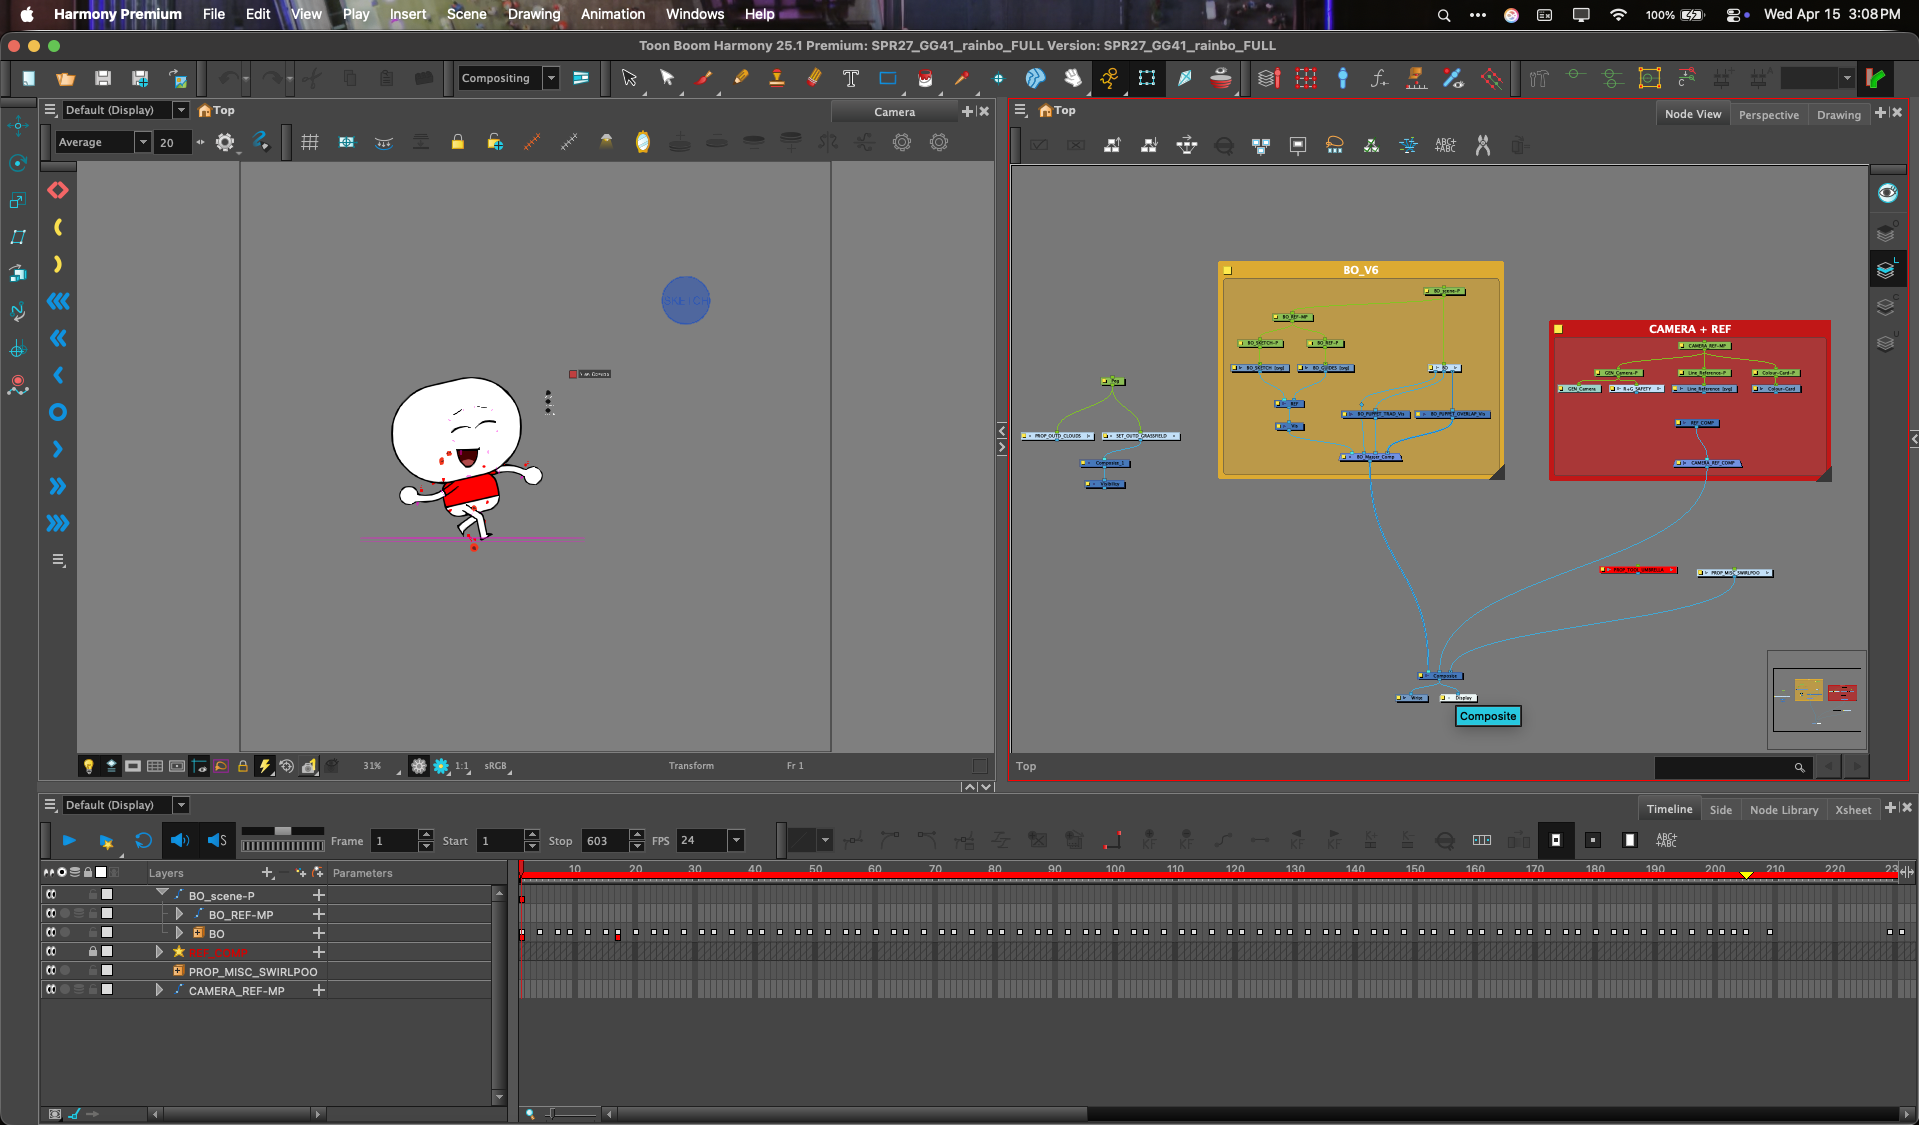Select the Paint bucket tool
This screenshot has width=1919, height=1125.
point(925,78)
